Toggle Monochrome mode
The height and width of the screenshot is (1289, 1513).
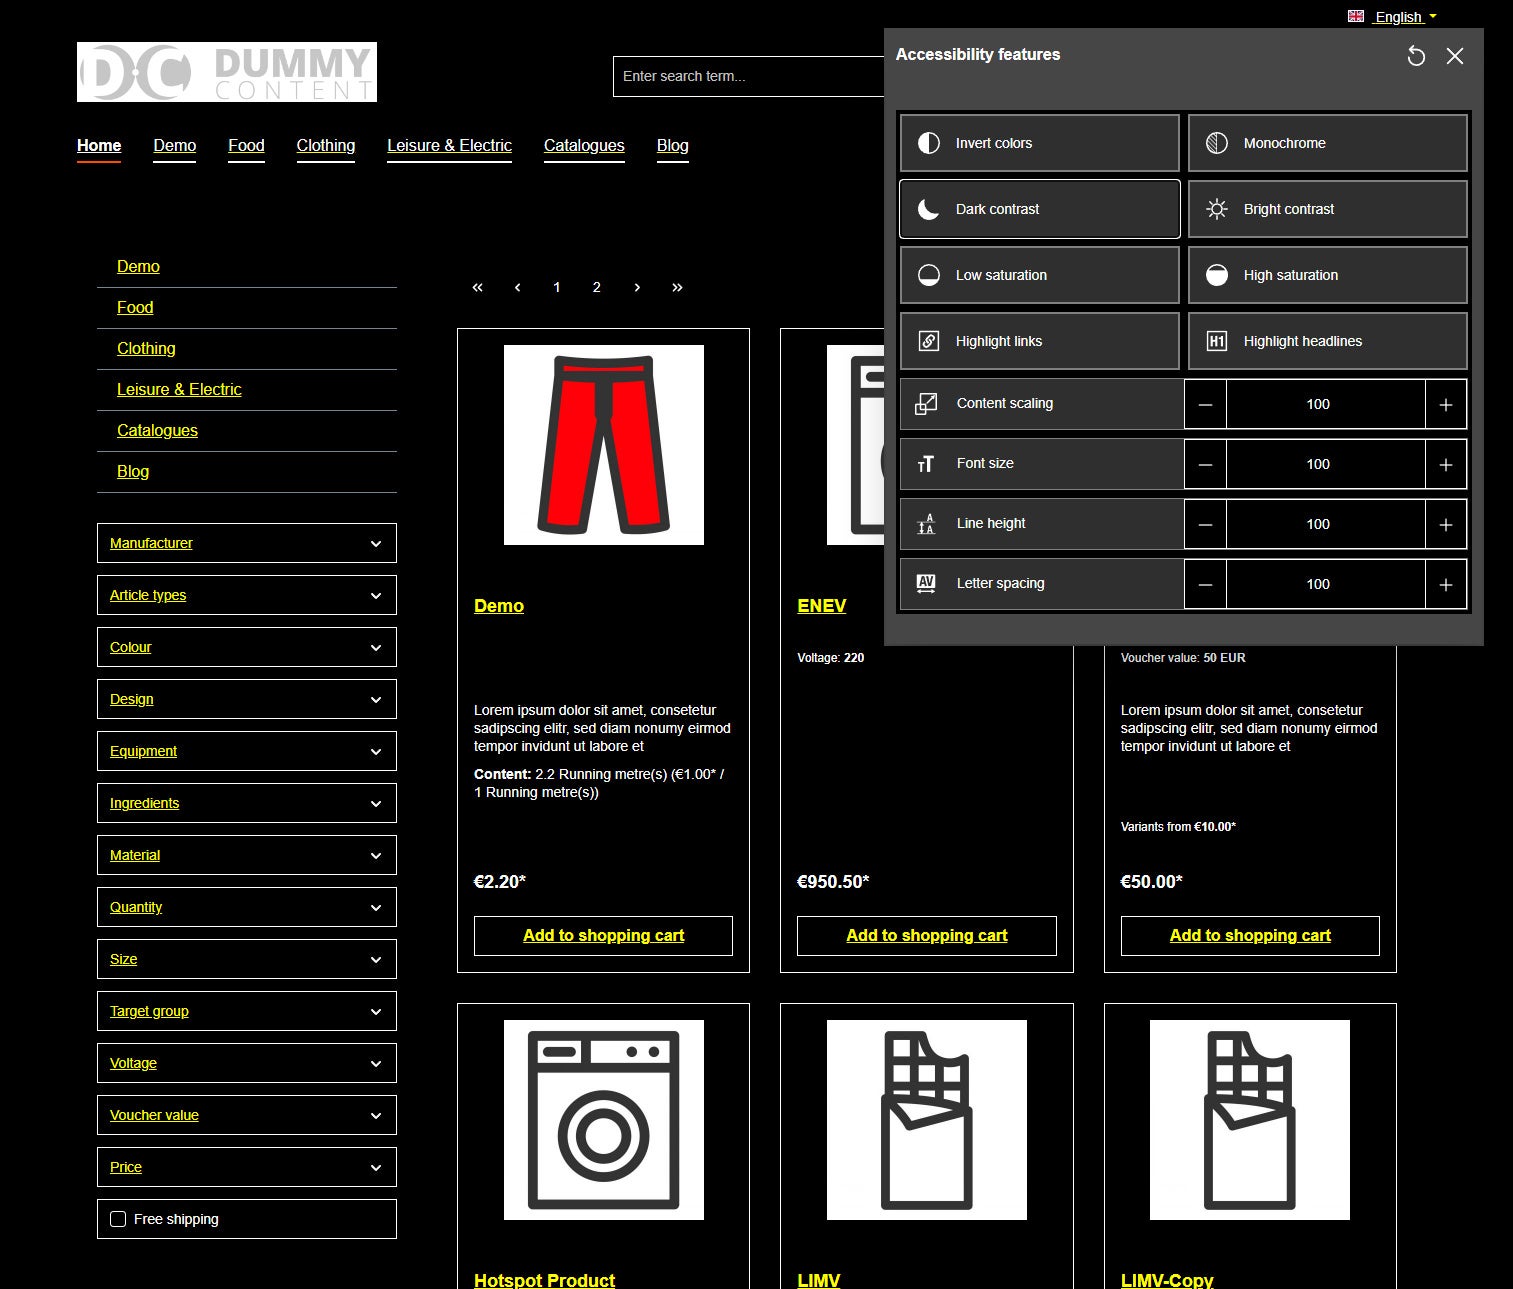[x=1328, y=143]
